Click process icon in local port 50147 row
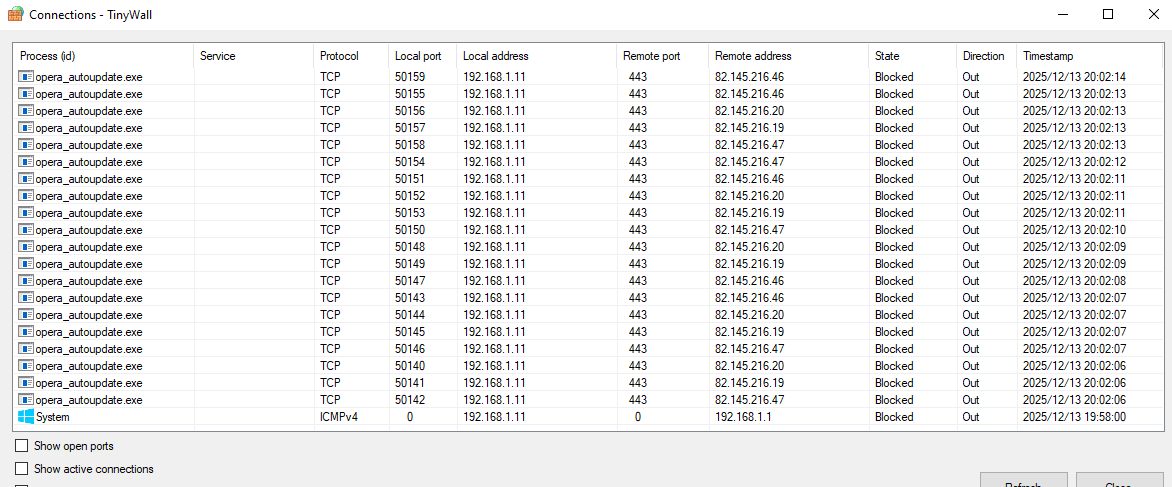The height and width of the screenshot is (487, 1172). click(26, 281)
